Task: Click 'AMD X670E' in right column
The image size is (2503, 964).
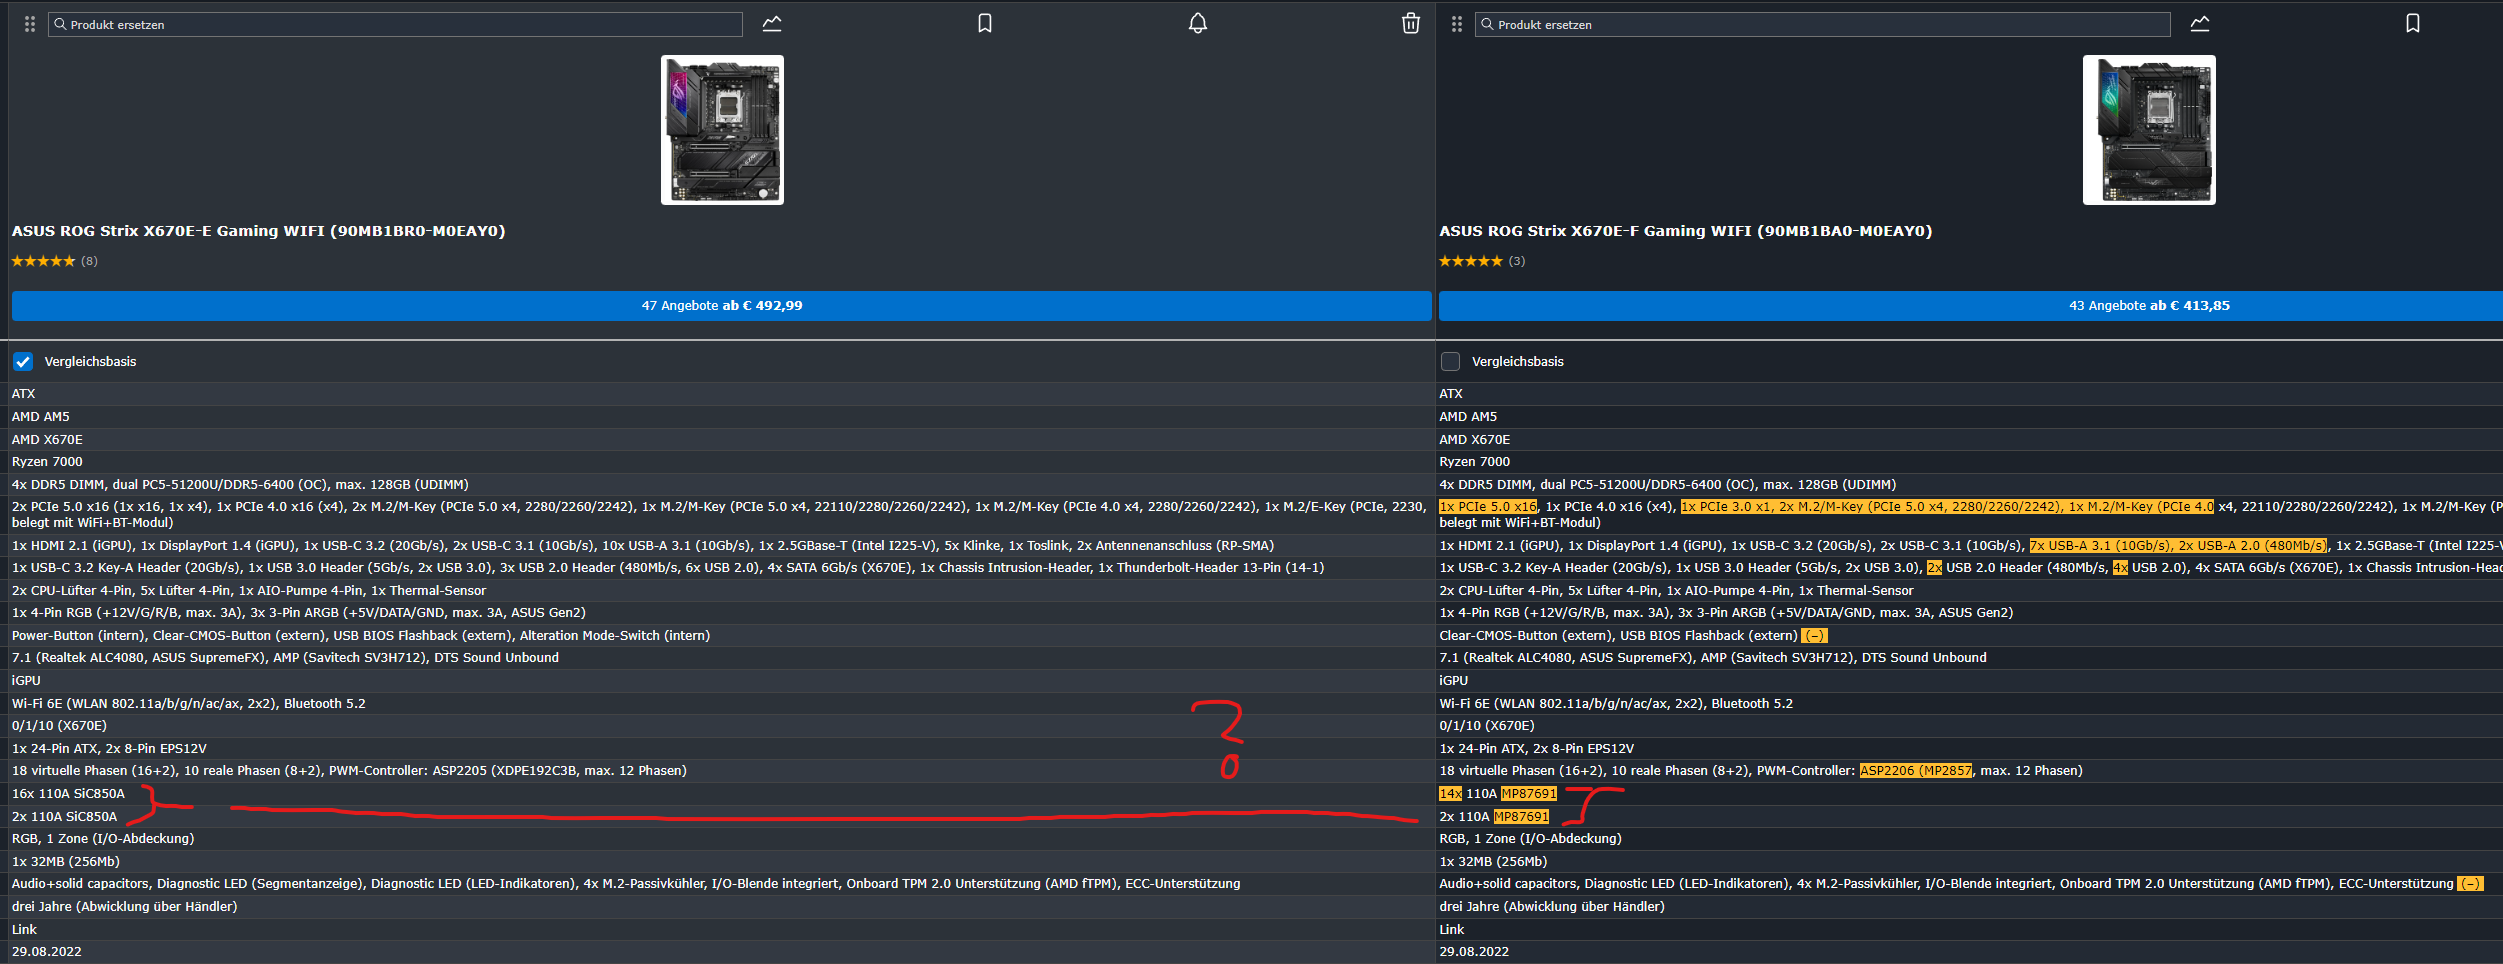Action: click(x=1475, y=439)
